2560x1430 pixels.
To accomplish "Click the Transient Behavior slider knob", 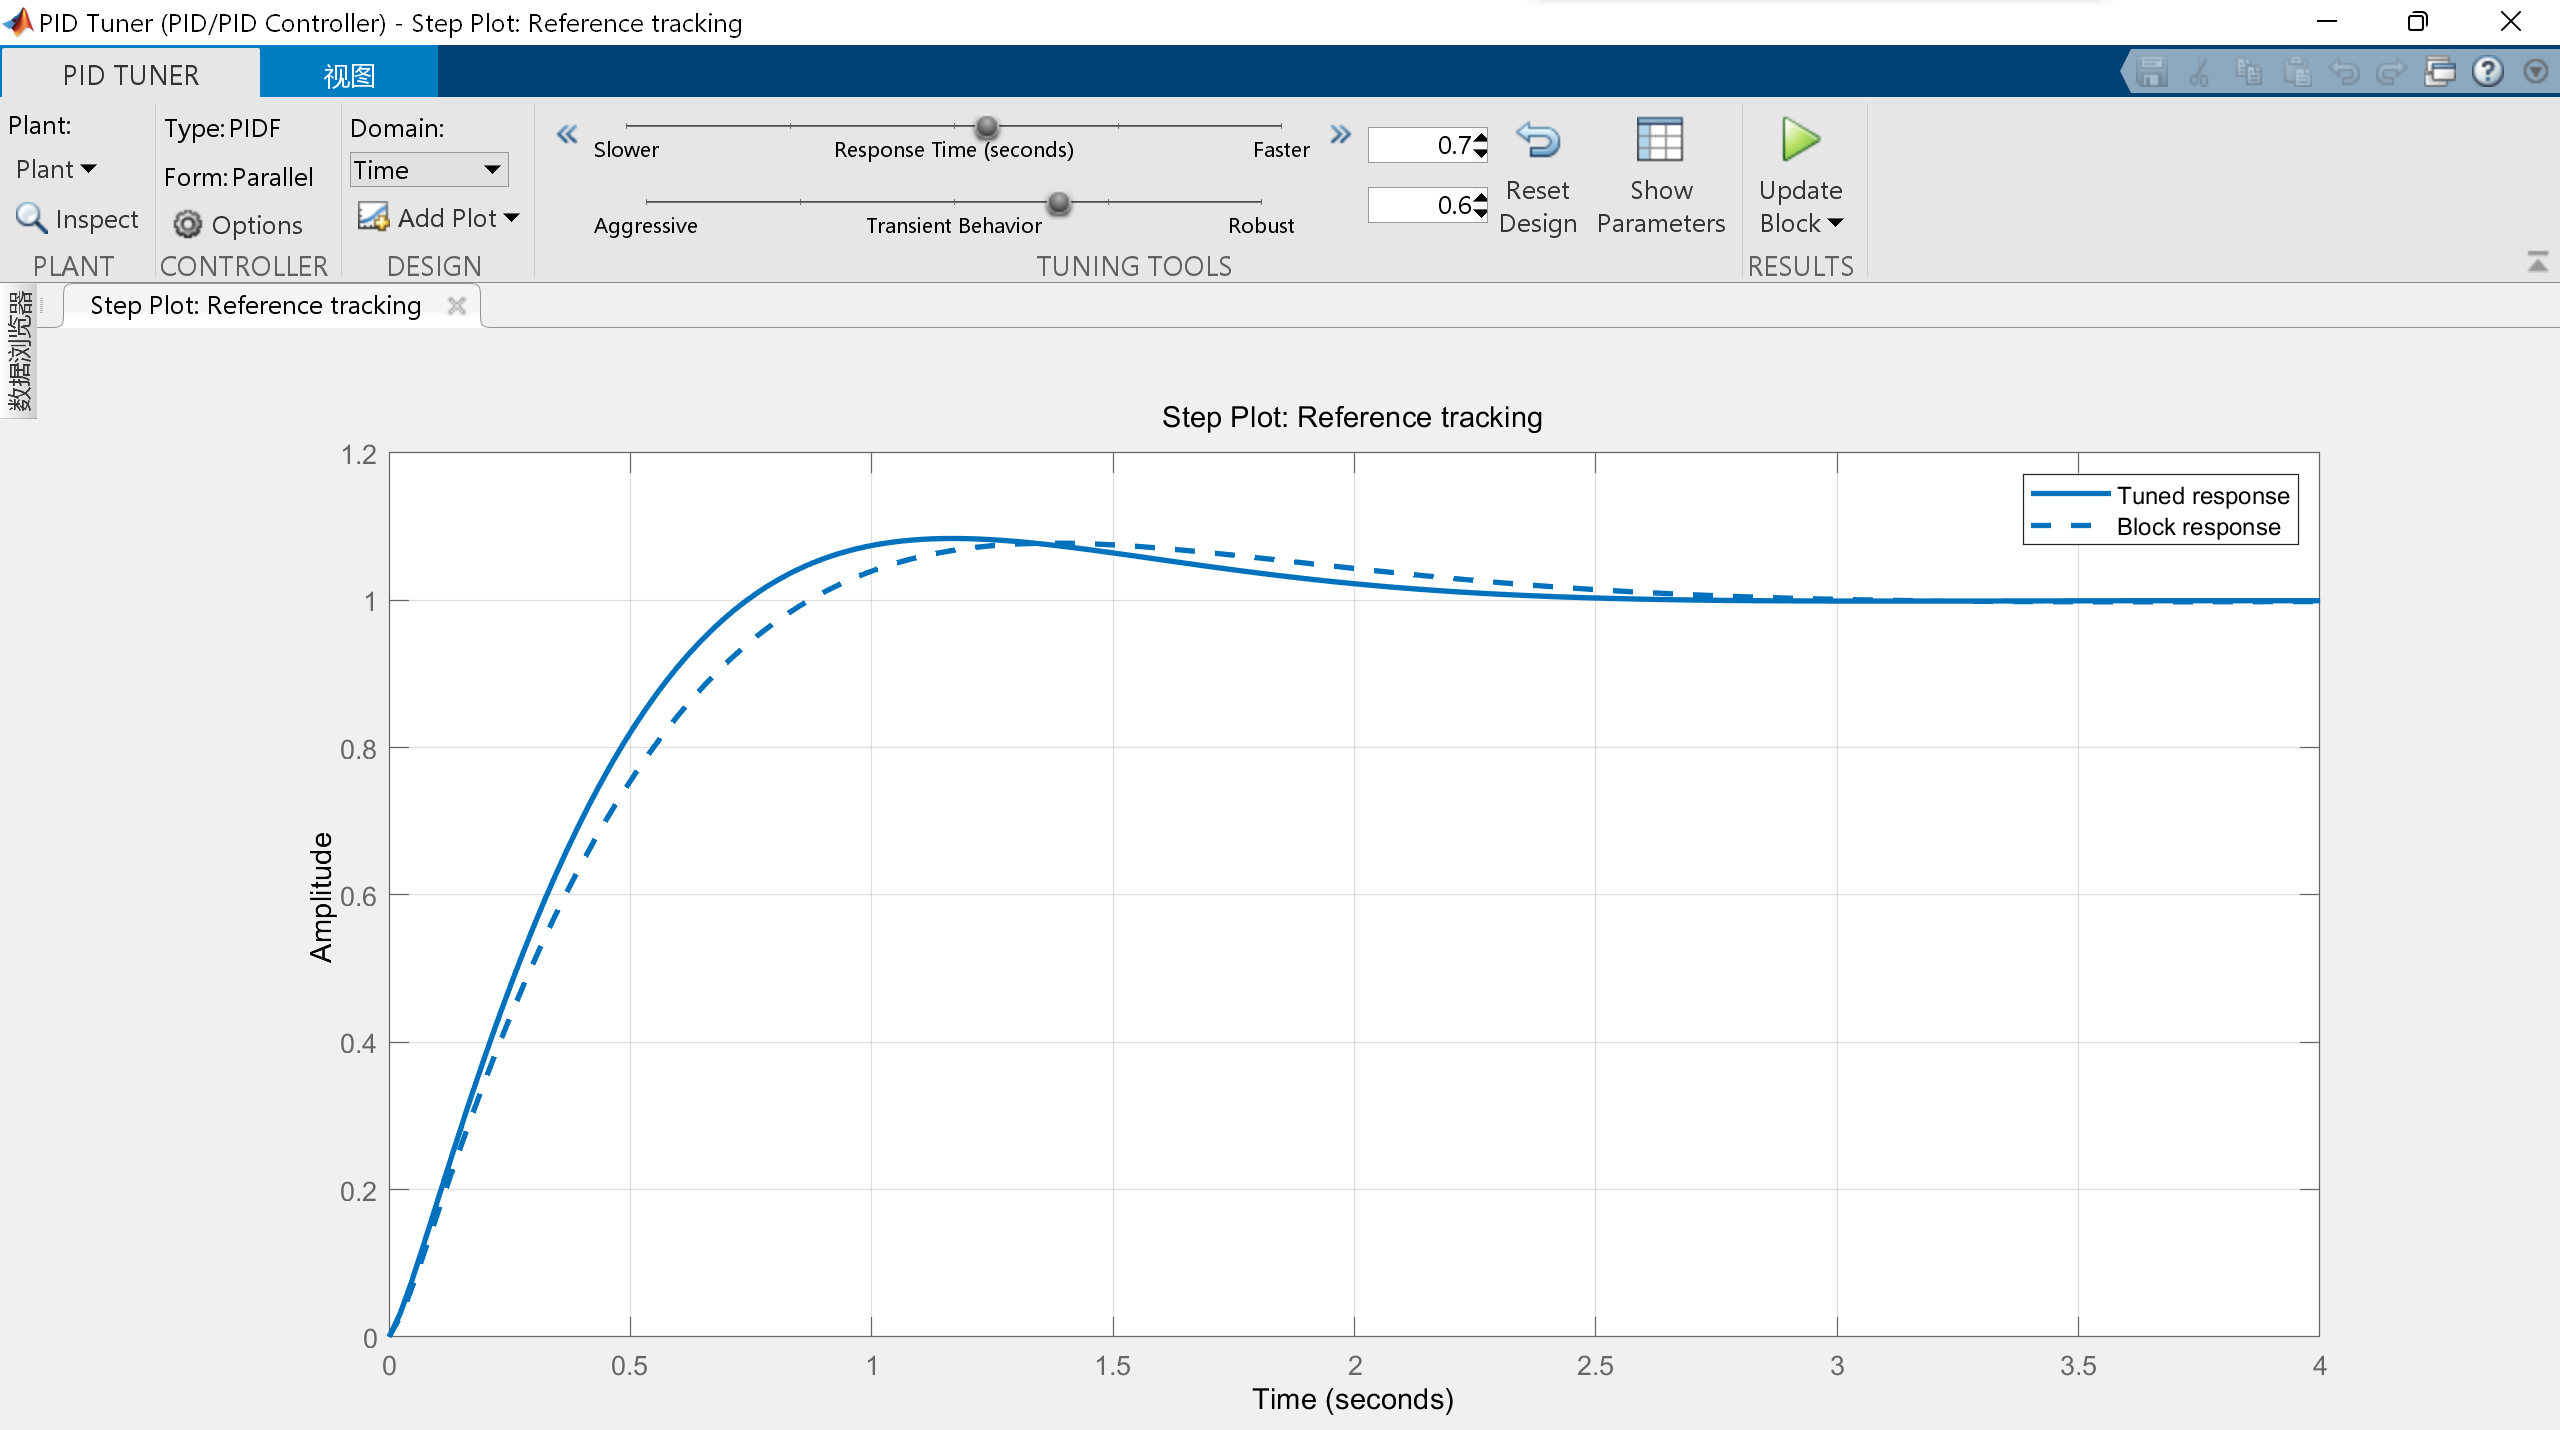I will click(x=1059, y=204).
